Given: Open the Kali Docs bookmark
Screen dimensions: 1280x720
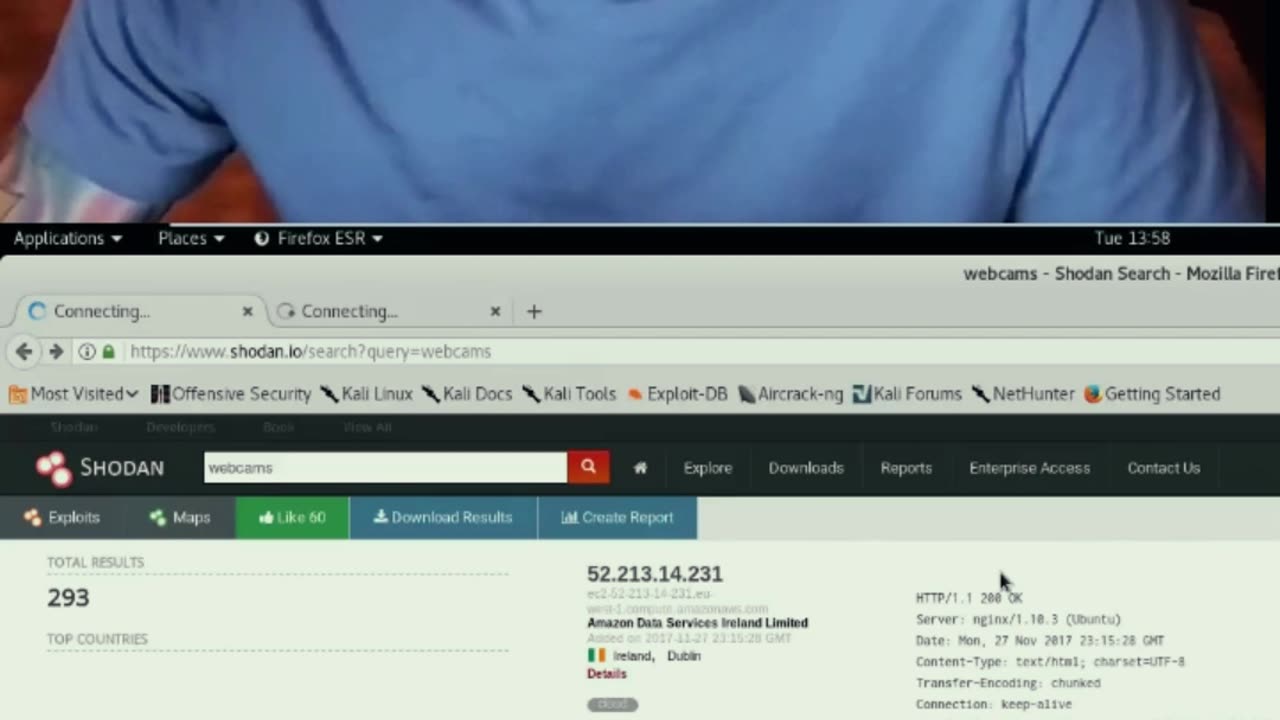Looking at the screenshot, I should tap(467, 394).
